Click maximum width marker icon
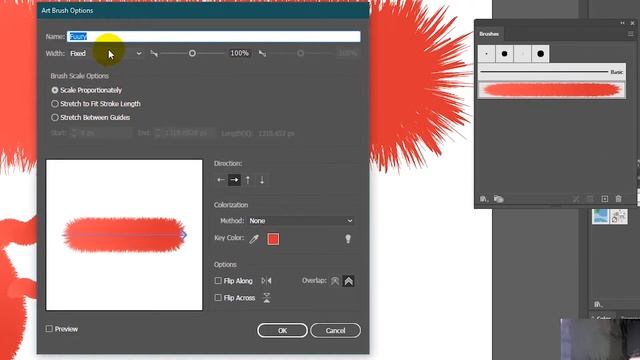Screen dimensions: 640x360 click(262, 53)
